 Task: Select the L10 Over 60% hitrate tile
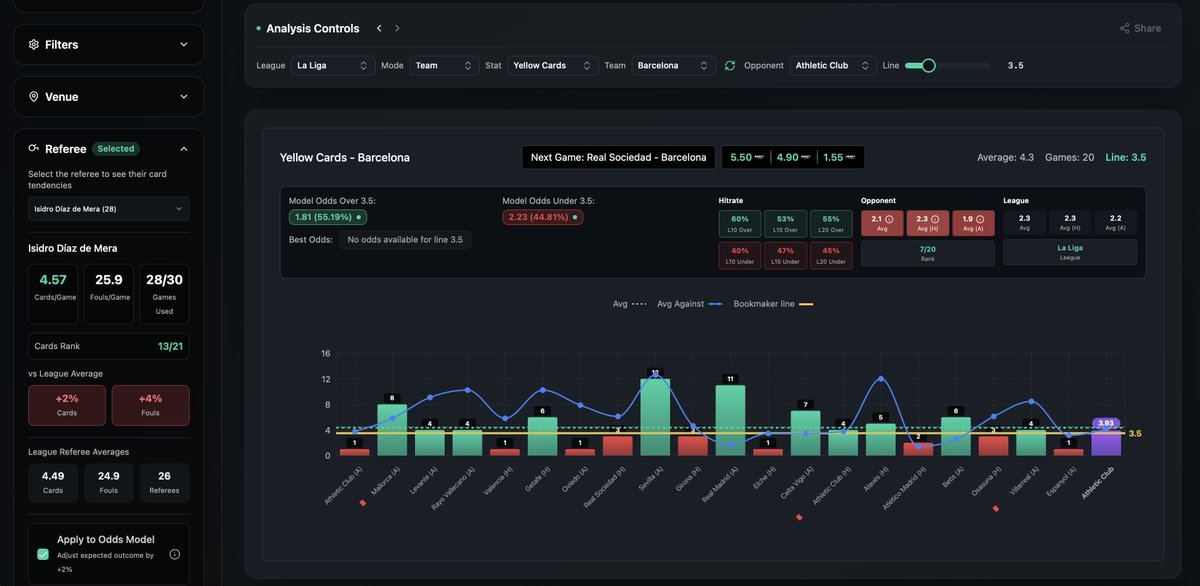(740, 224)
